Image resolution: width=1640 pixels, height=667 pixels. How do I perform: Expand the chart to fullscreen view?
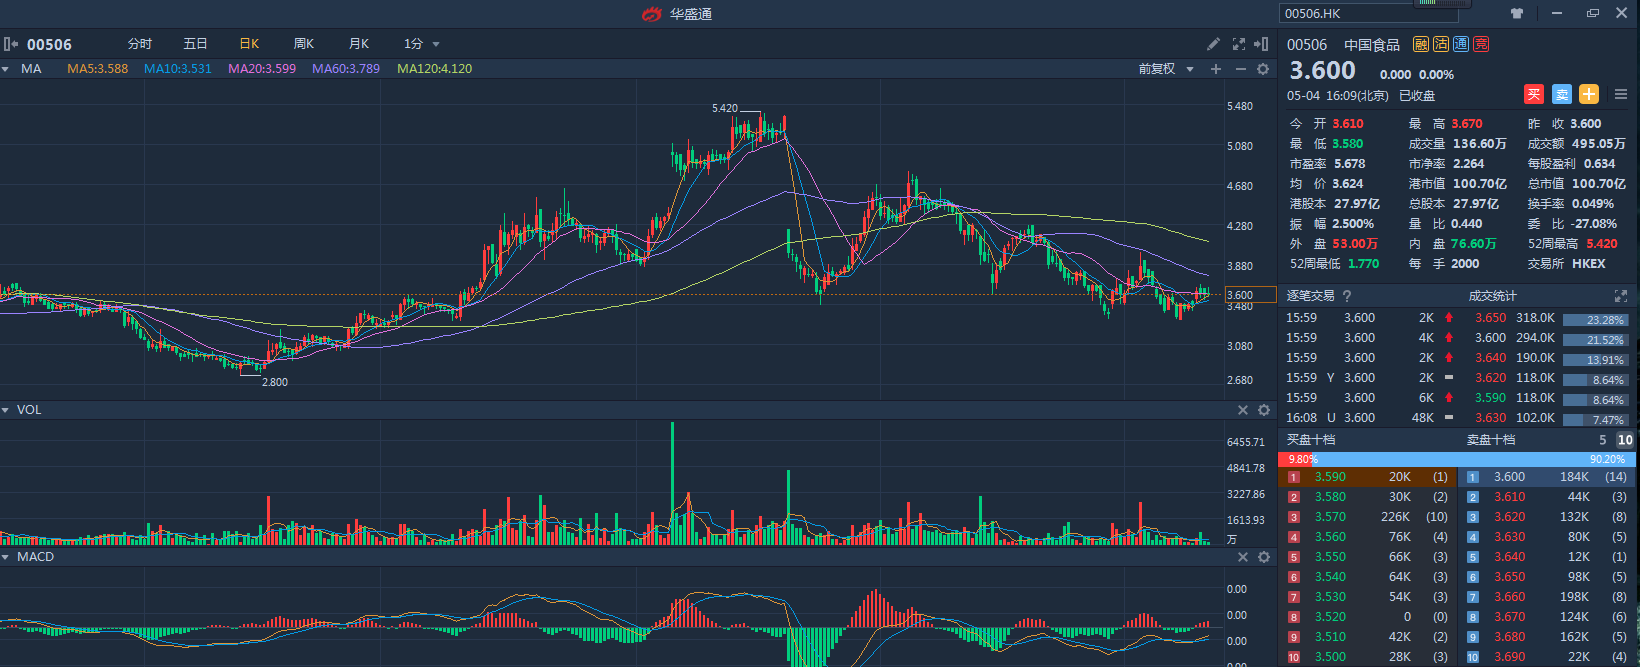1239,44
